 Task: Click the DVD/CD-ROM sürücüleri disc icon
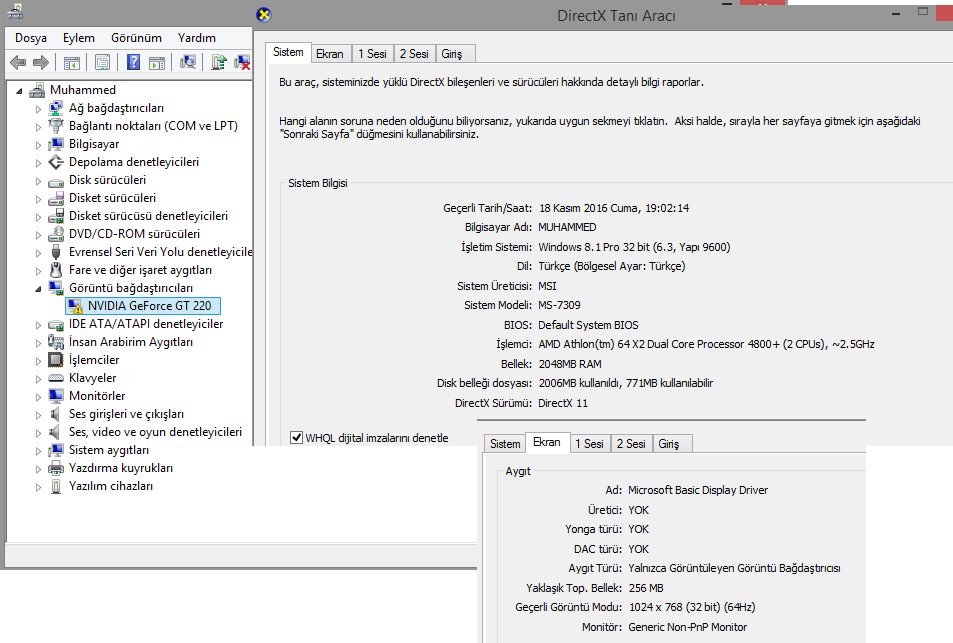(x=56, y=234)
